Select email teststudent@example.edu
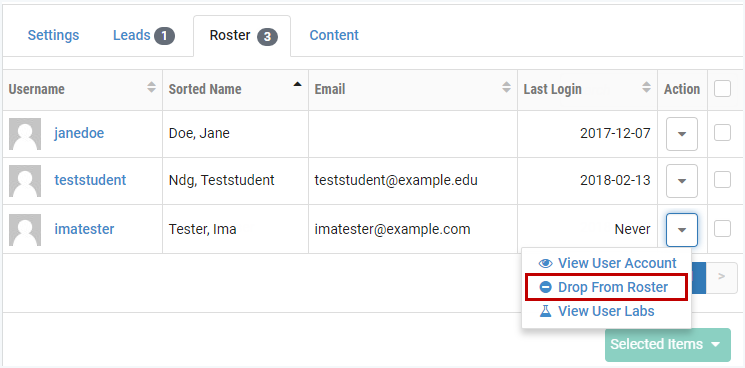 pyautogui.click(x=396, y=180)
